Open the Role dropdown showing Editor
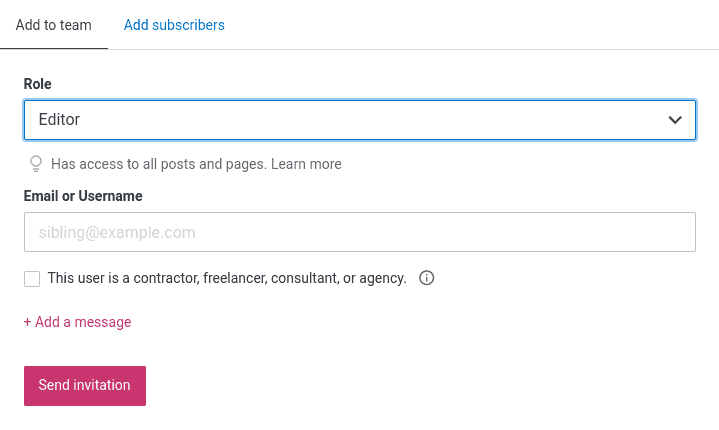The image size is (719, 430). pos(360,120)
